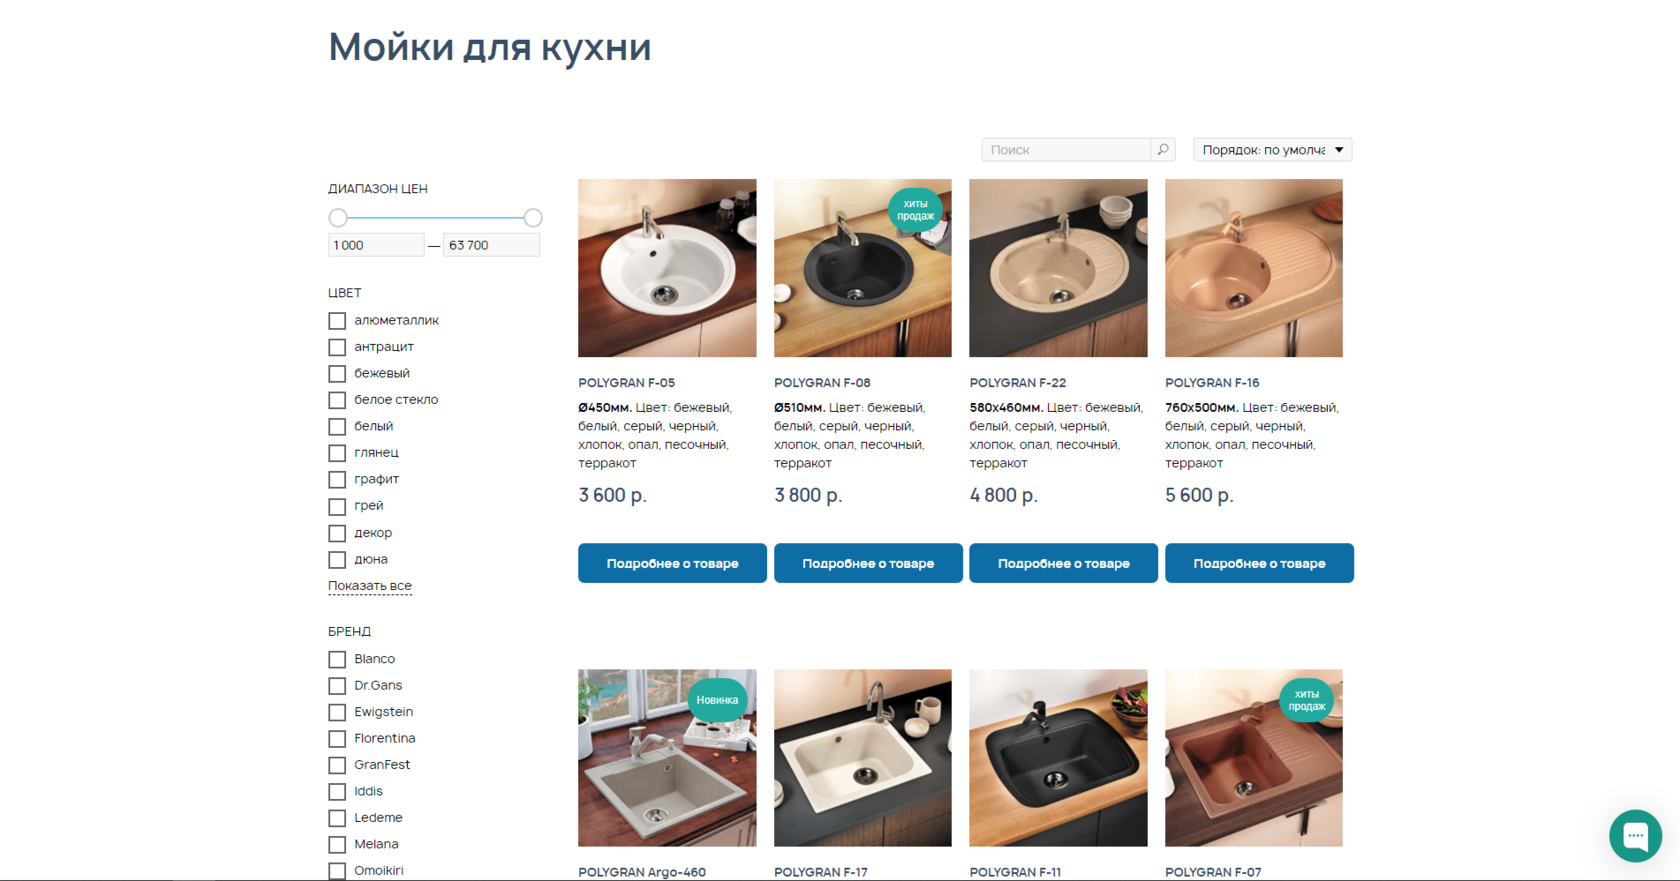Open the live chat widget icon
The width and height of the screenshot is (1680, 881).
click(x=1635, y=835)
